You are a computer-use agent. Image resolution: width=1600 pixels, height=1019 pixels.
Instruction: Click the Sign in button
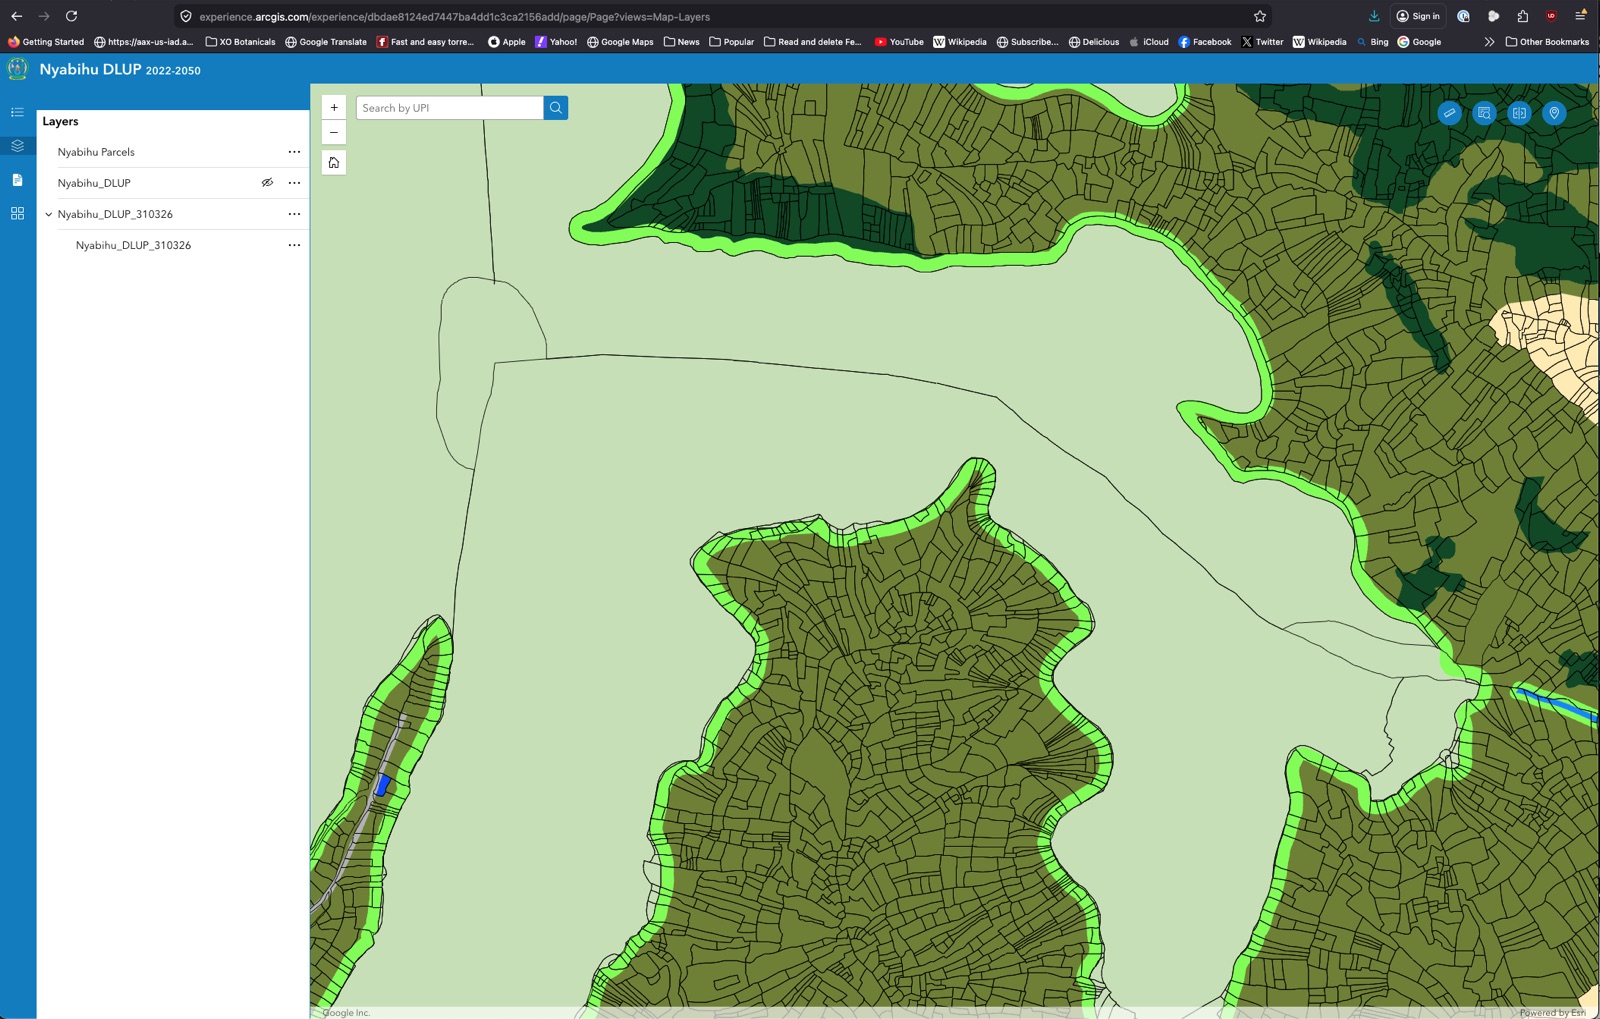(1417, 15)
